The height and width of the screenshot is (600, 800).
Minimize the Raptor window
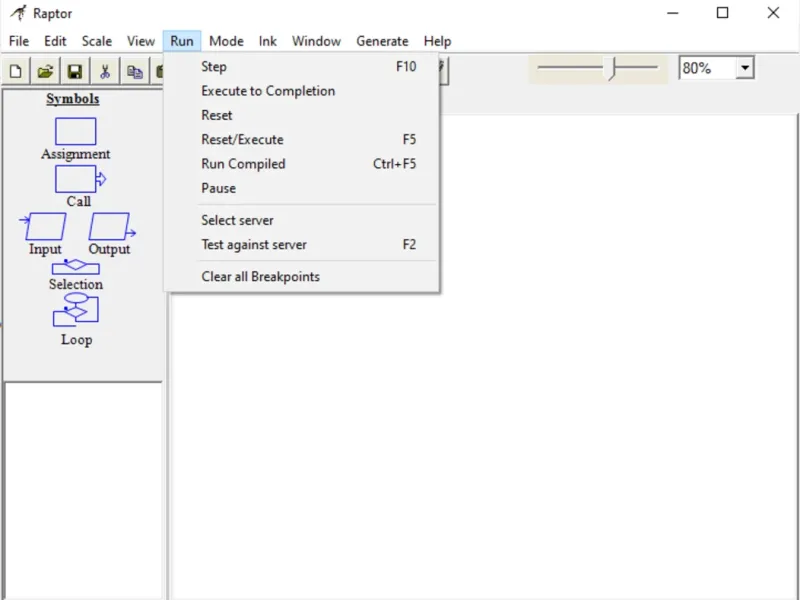[x=673, y=13]
